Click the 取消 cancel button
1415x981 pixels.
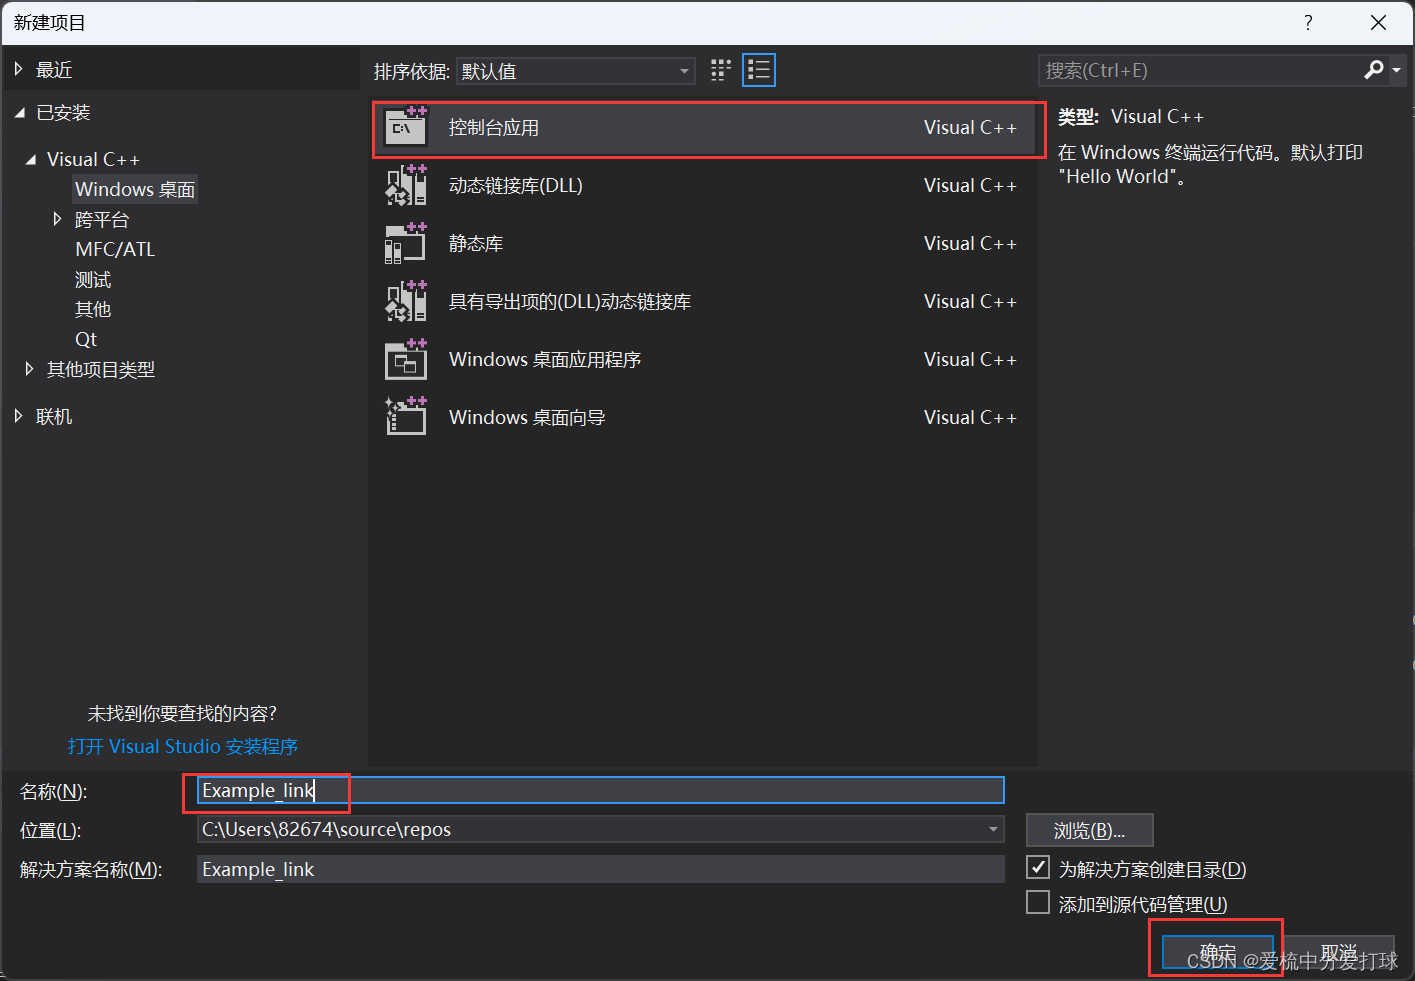1339,952
